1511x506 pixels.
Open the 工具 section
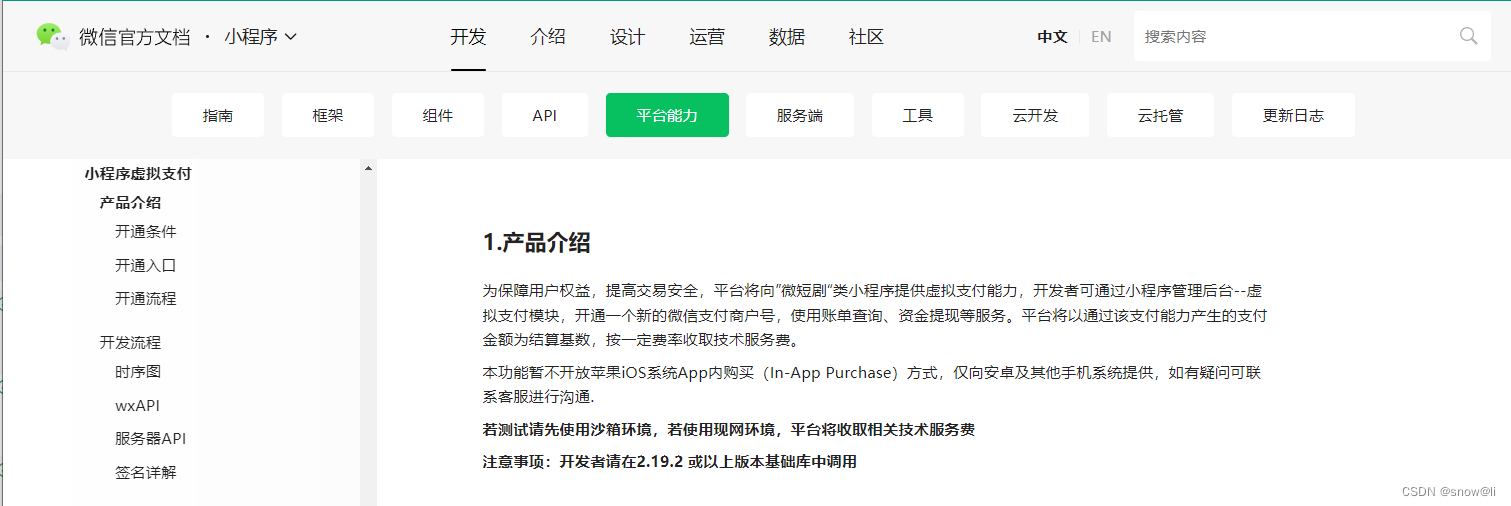[x=918, y=115]
